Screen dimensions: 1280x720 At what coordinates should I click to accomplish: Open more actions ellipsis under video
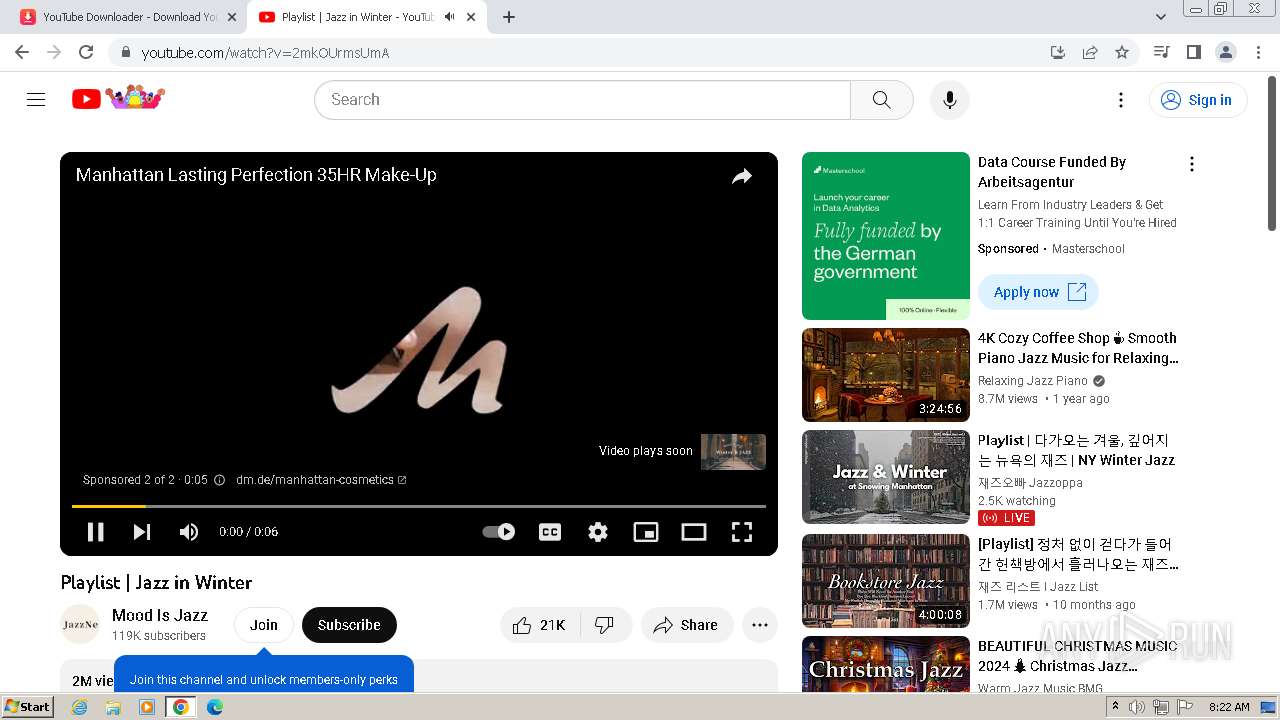coord(760,625)
